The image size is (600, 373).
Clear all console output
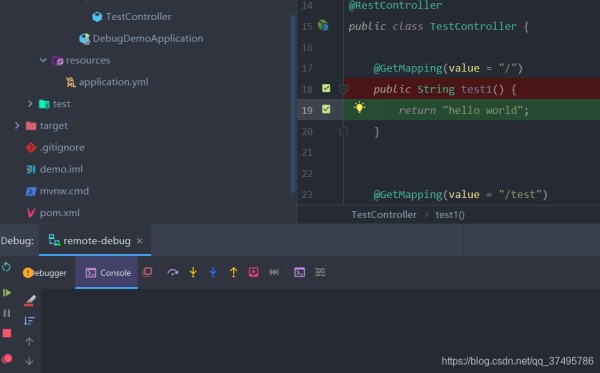tap(29, 300)
